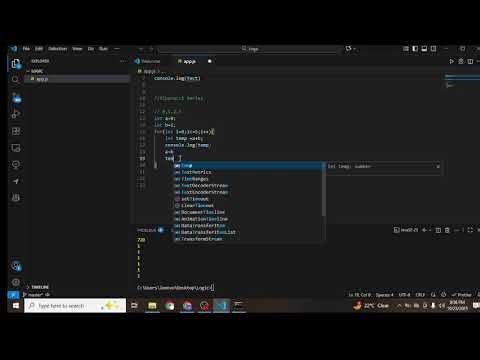Open the Accounts icon in activity bar
Image resolution: width=480 pixels, height=360 pixels.
pyautogui.click(x=16, y=266)
